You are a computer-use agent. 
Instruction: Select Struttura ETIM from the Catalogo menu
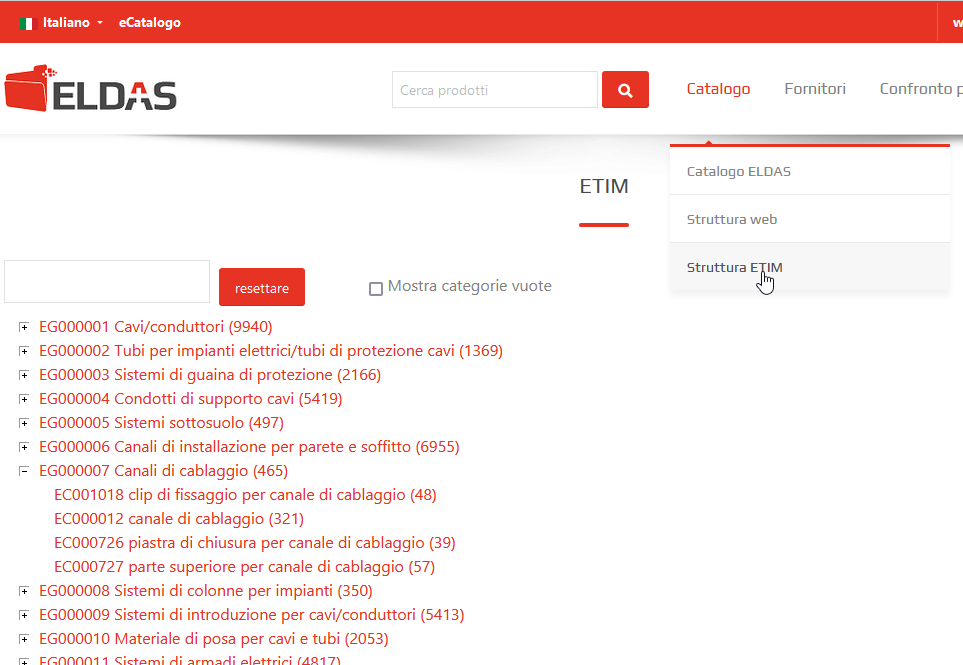pos(735,267)
